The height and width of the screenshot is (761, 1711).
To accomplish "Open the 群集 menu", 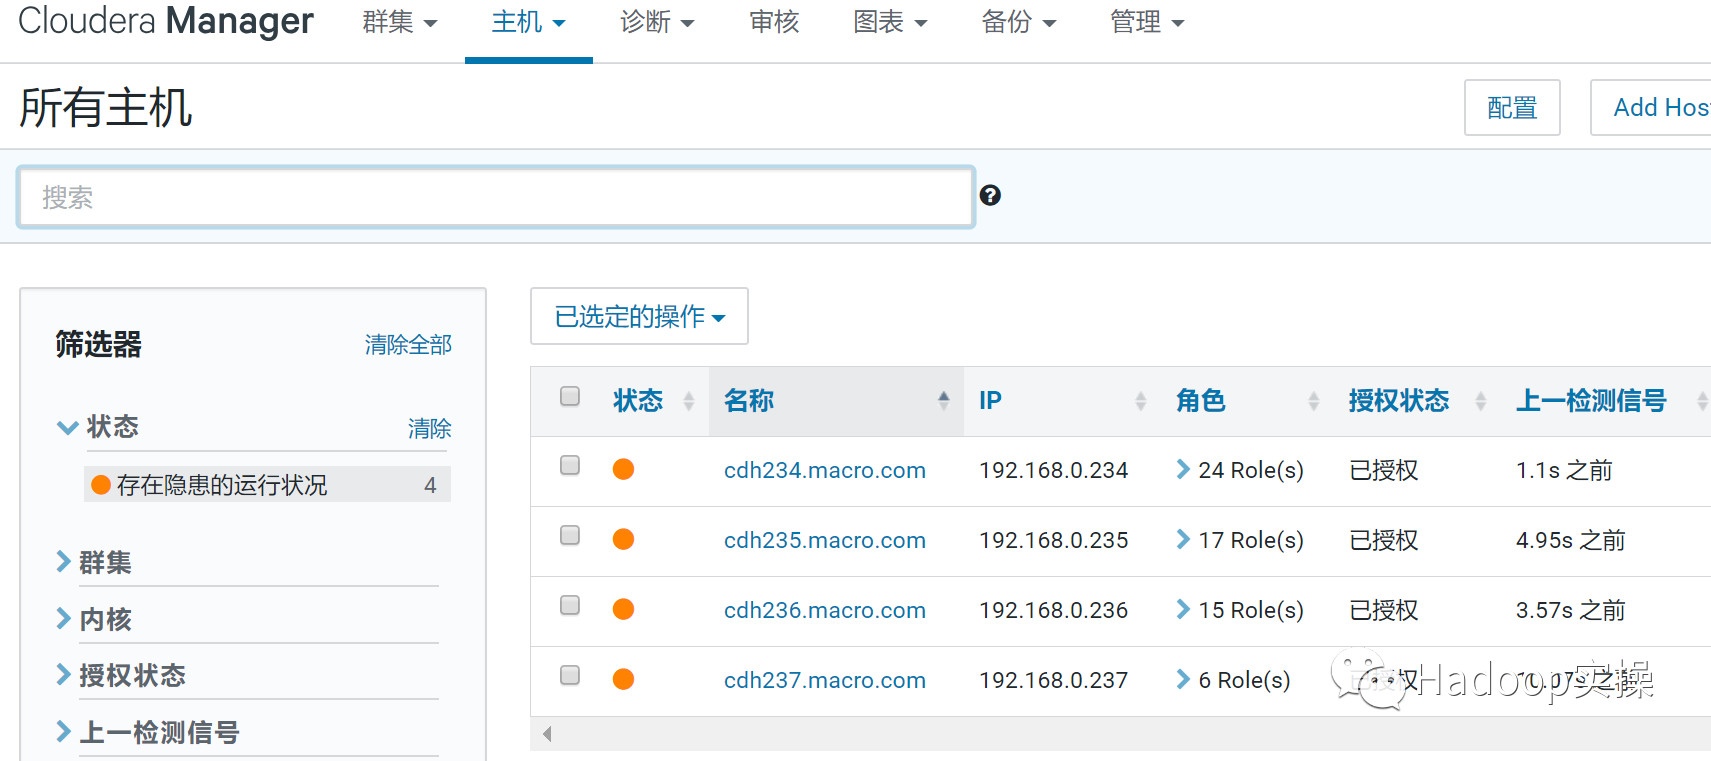I will tap(400, 22).
